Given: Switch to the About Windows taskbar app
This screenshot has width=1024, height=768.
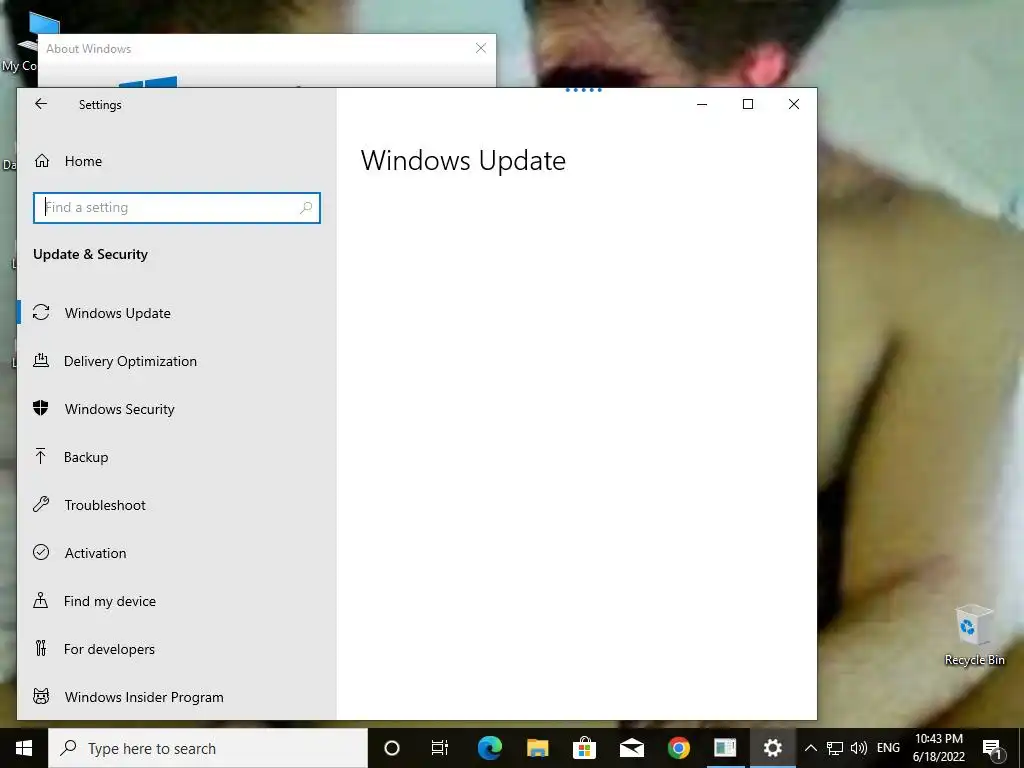Looking at the screenshot, I should pos(725,748).
